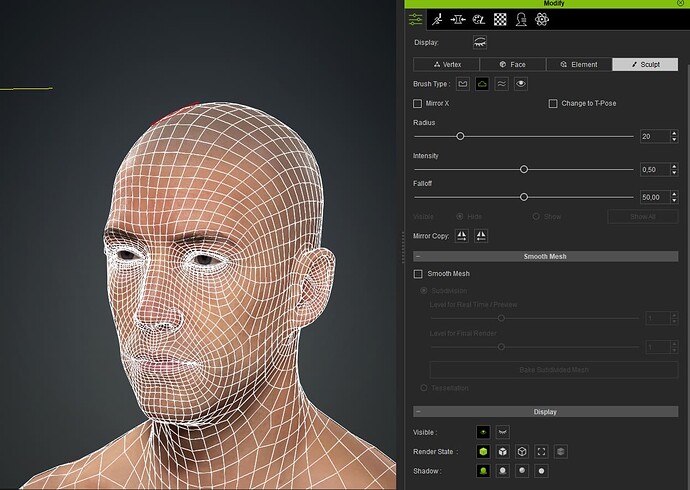Tick the Smooth Mesh checkbox
The height and width of the screenshot is (490, 690).
[x=418, y=274]
